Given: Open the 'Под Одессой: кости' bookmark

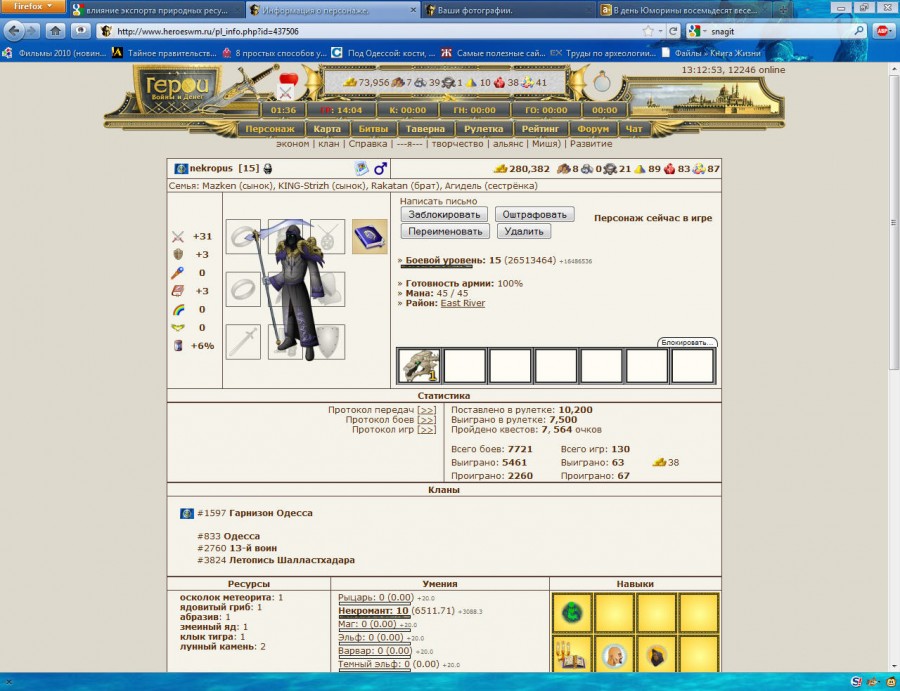Looking at the screenshot, I should click(x=383, y=53).
